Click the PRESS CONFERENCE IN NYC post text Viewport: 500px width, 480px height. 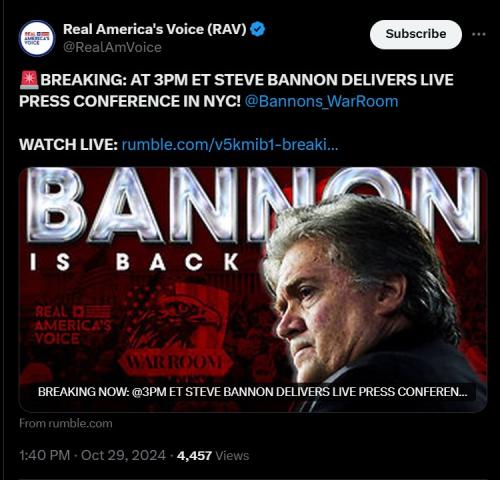[x=130, y=101]
